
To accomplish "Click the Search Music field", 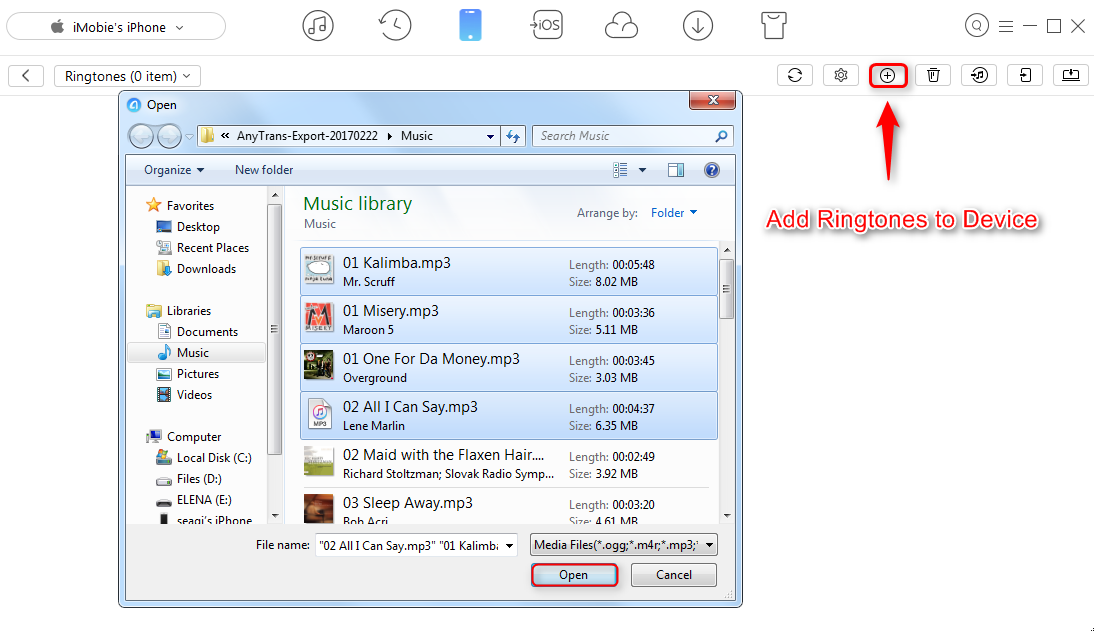I will pyautogui.click(x=632, y=136).
